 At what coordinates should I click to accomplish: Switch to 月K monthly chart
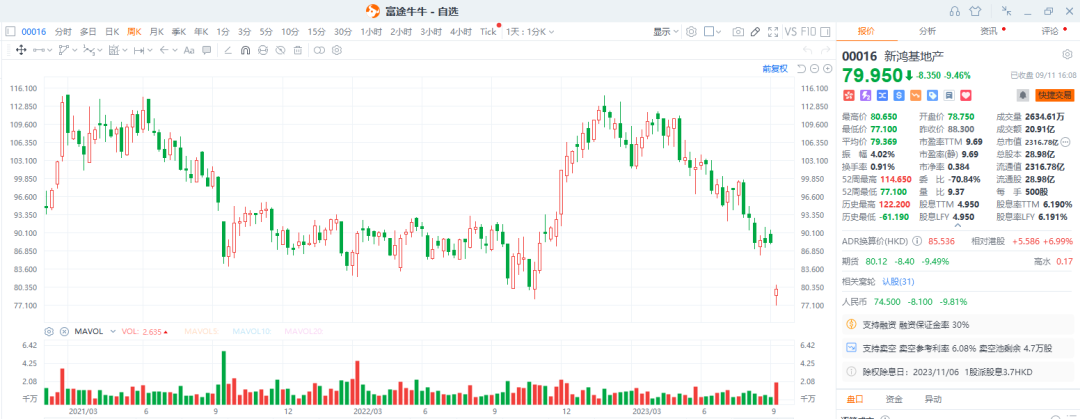[x=156, y=31]
